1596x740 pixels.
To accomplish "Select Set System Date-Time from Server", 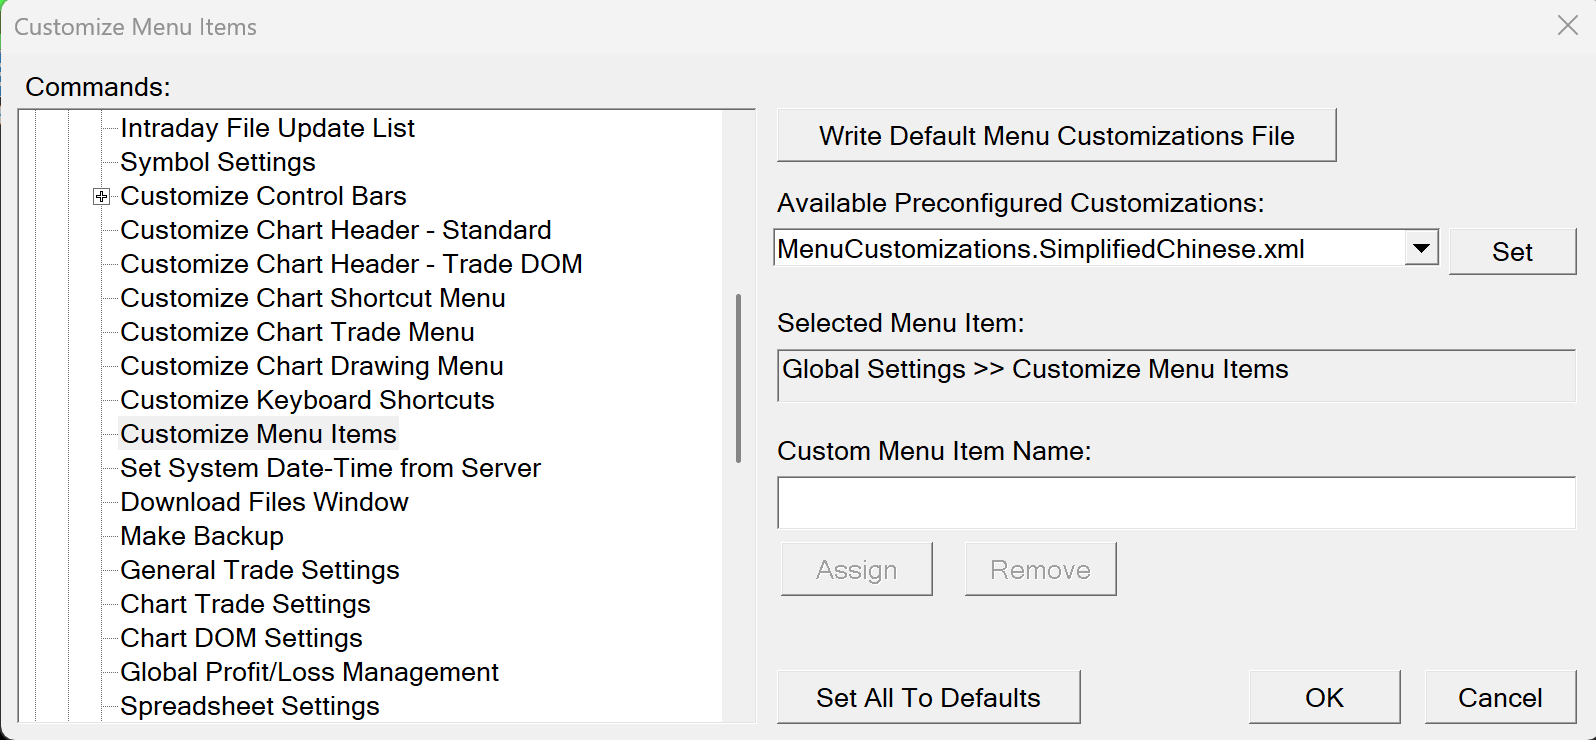I will coord(330,469).
